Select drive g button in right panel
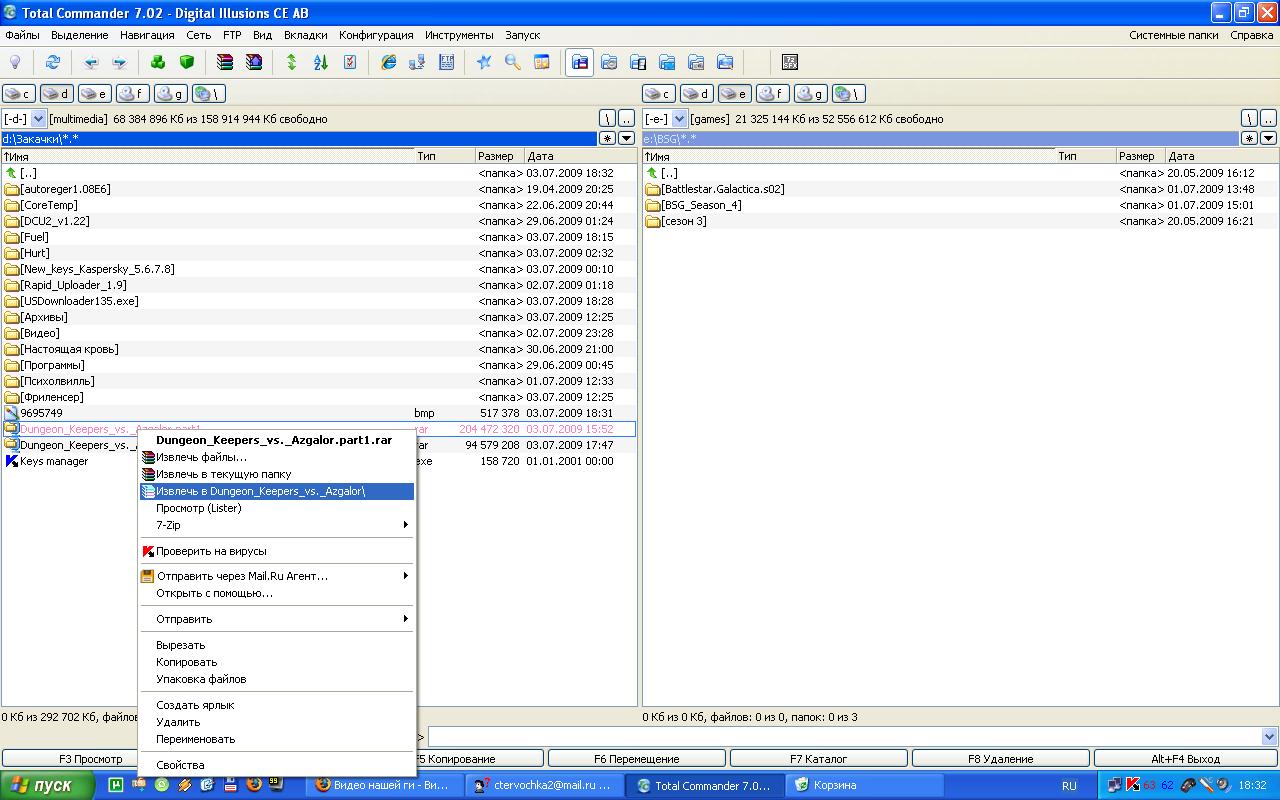This screenshot has width=1280, height=800. click(x=810, y=94)
